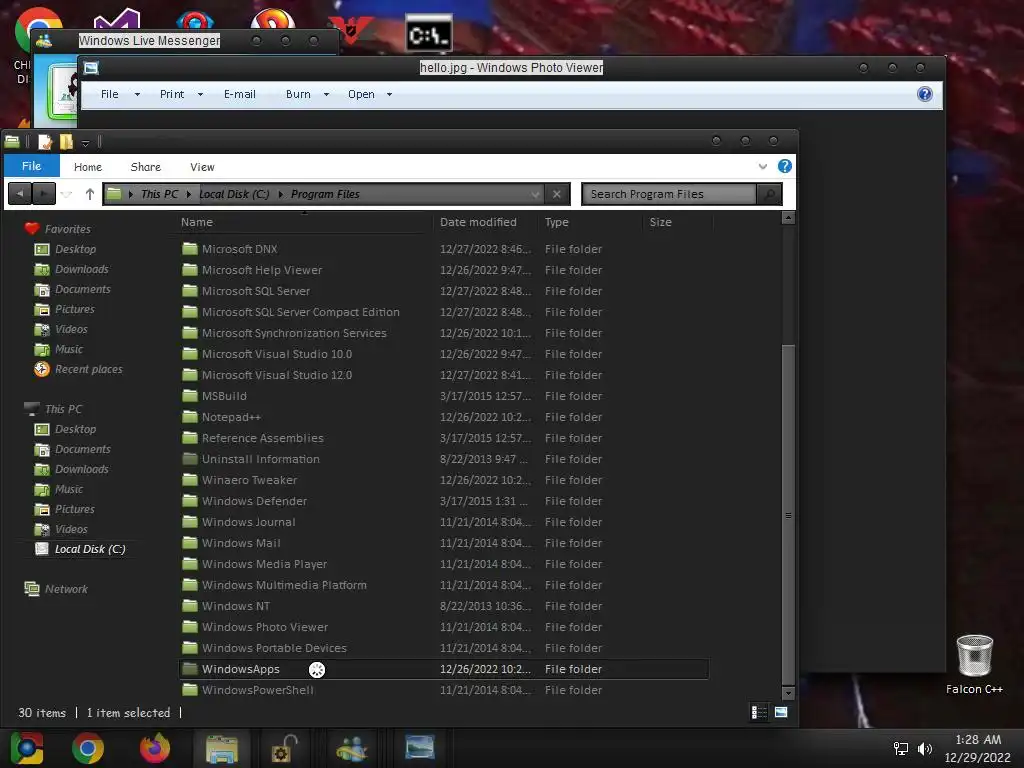Go up one folder level
Image resolution: width=1024 pixels, height=768 pixels.
pos(89,194)
